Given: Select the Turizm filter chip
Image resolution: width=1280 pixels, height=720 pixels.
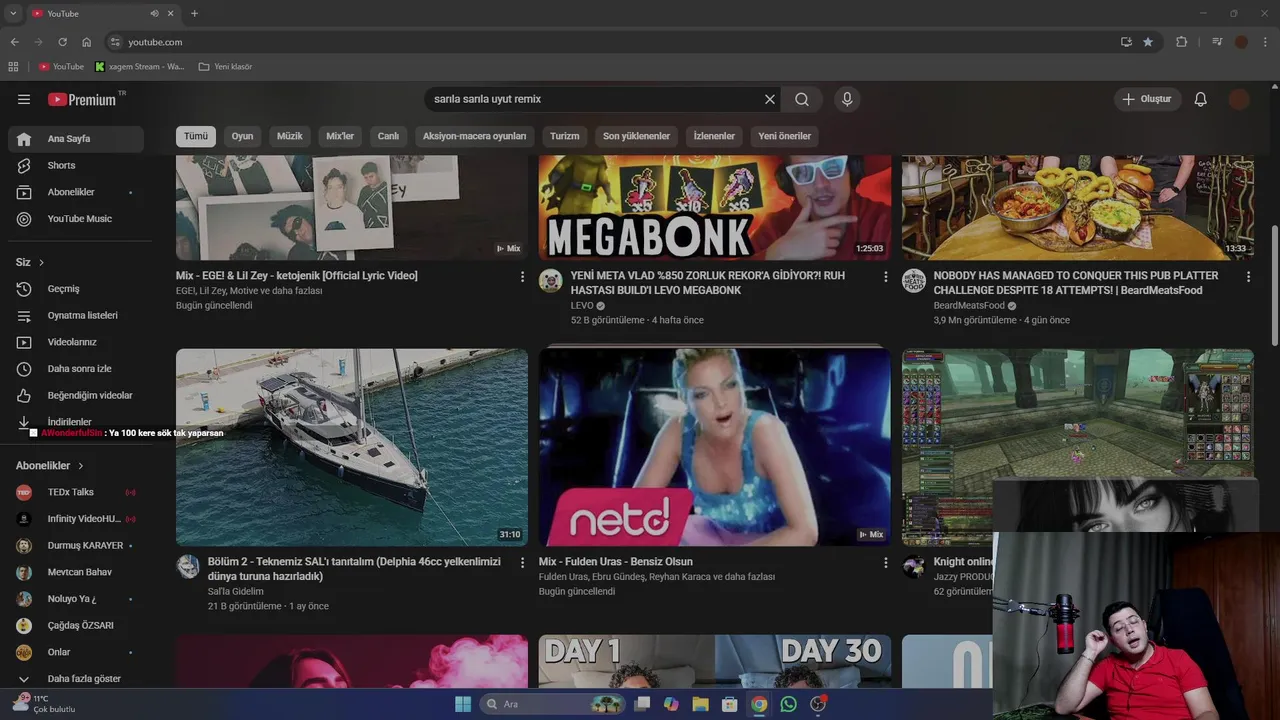Looking at the screenshot, I should point(565,136).
